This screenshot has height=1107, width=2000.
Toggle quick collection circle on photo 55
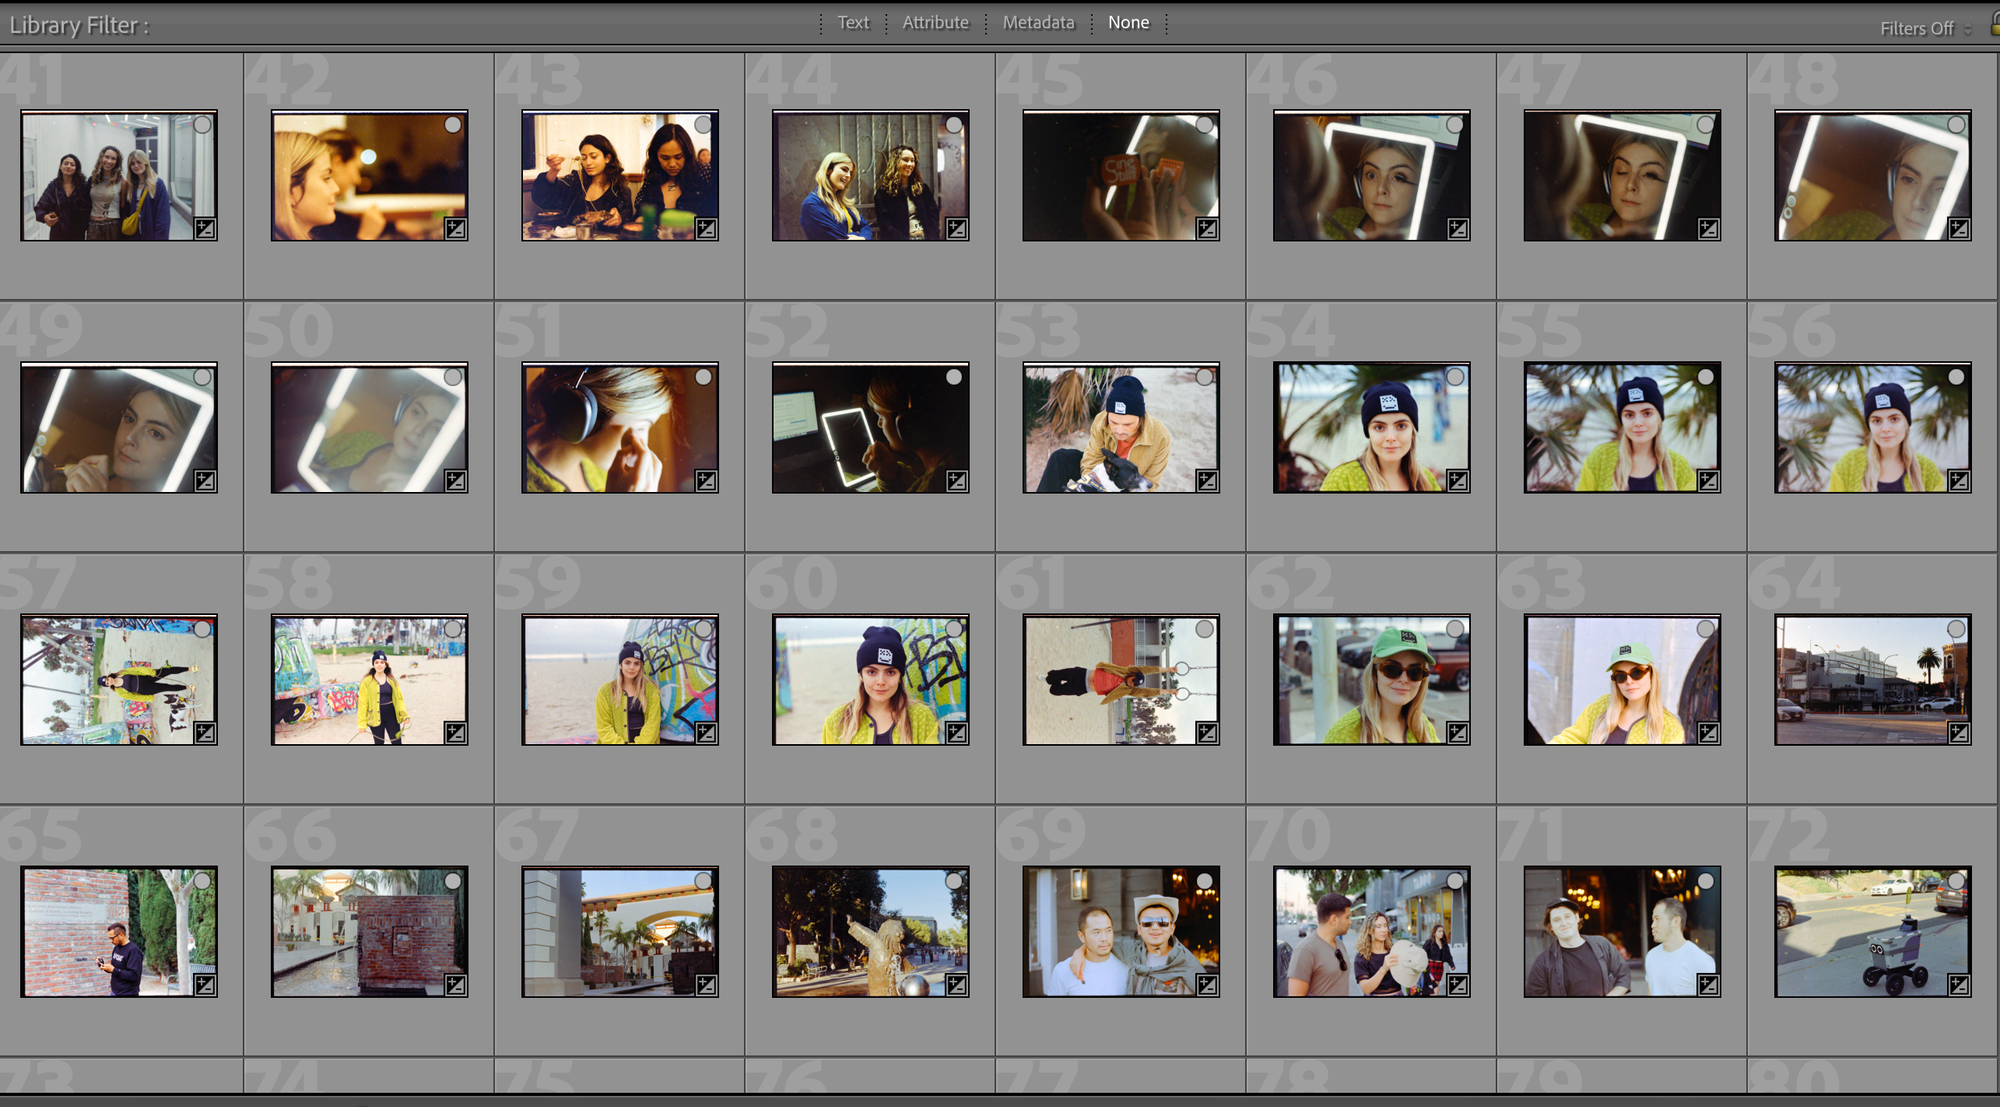pyautogui.click(x=1706, y=377)
